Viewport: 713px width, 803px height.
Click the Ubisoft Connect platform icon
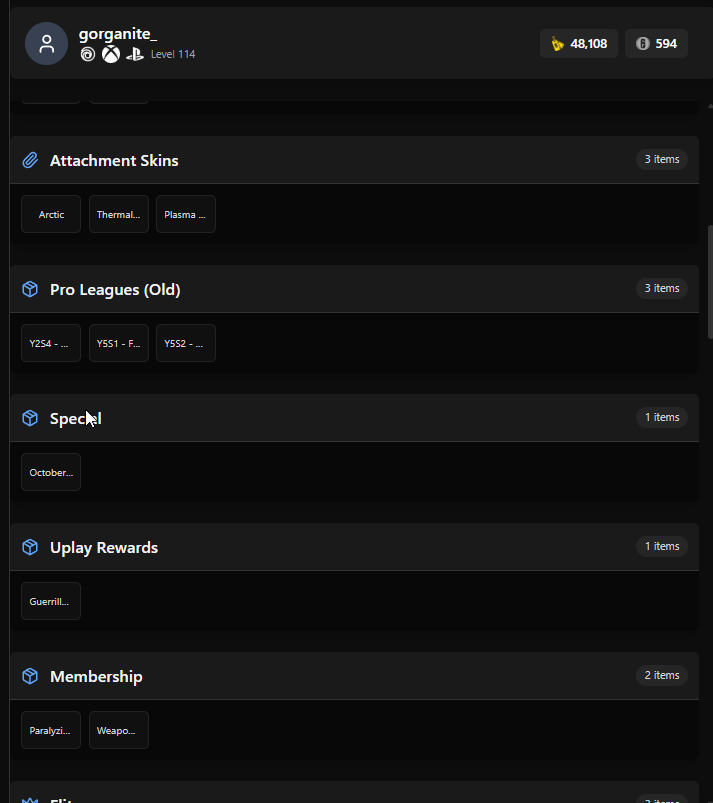(x=88, y=54)
